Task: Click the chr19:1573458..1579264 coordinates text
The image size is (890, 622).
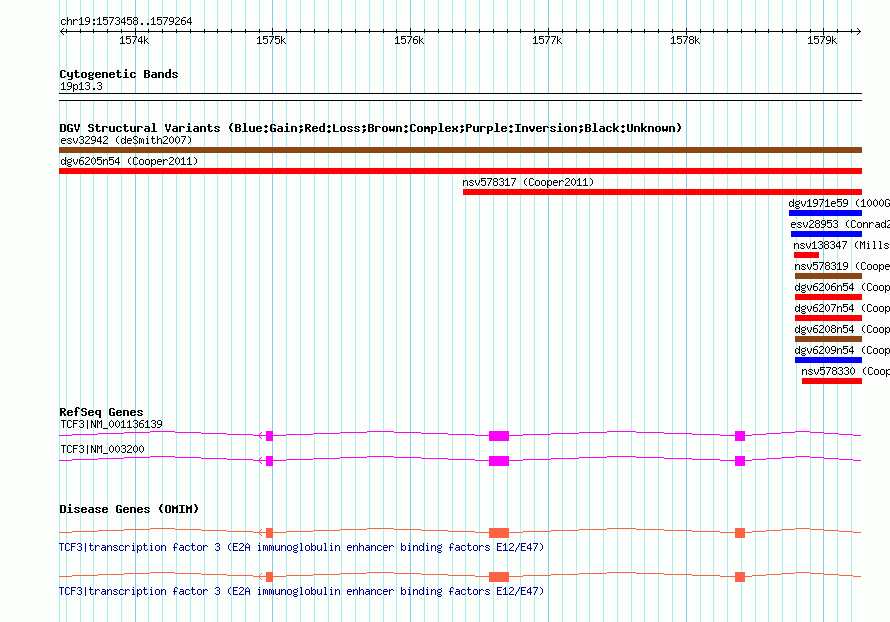Action: [126, 22]
